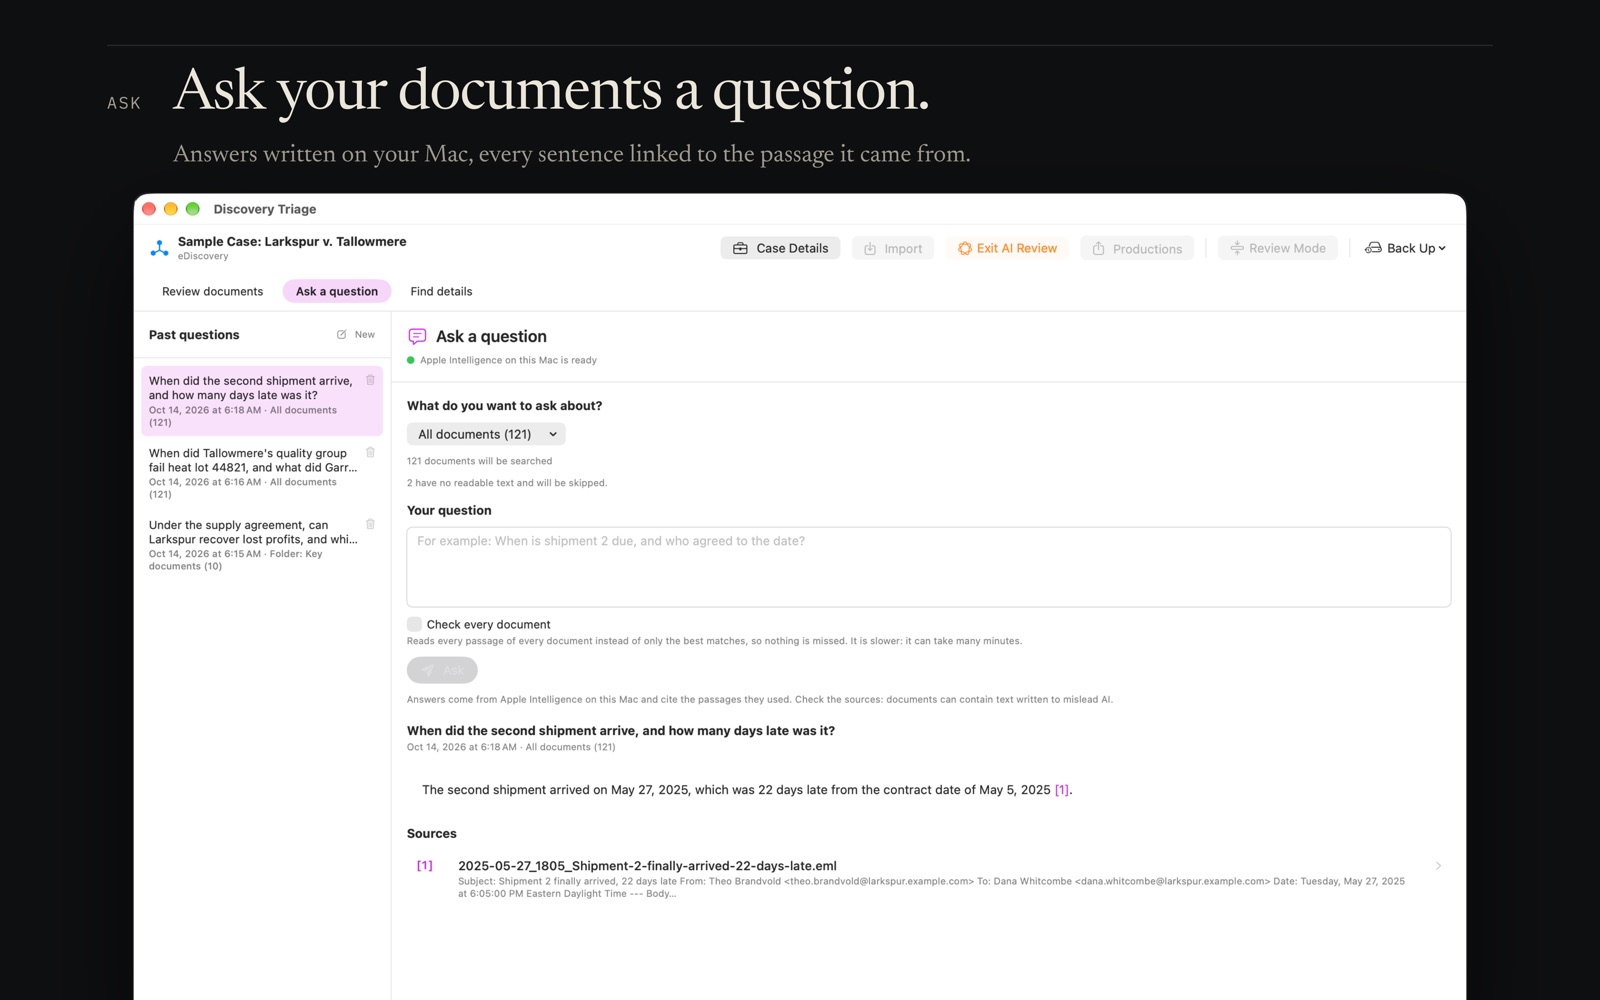1600x1000 pixels.
Task: Delete the heat lot 44821 past question
Action: (x=370, y=452)
